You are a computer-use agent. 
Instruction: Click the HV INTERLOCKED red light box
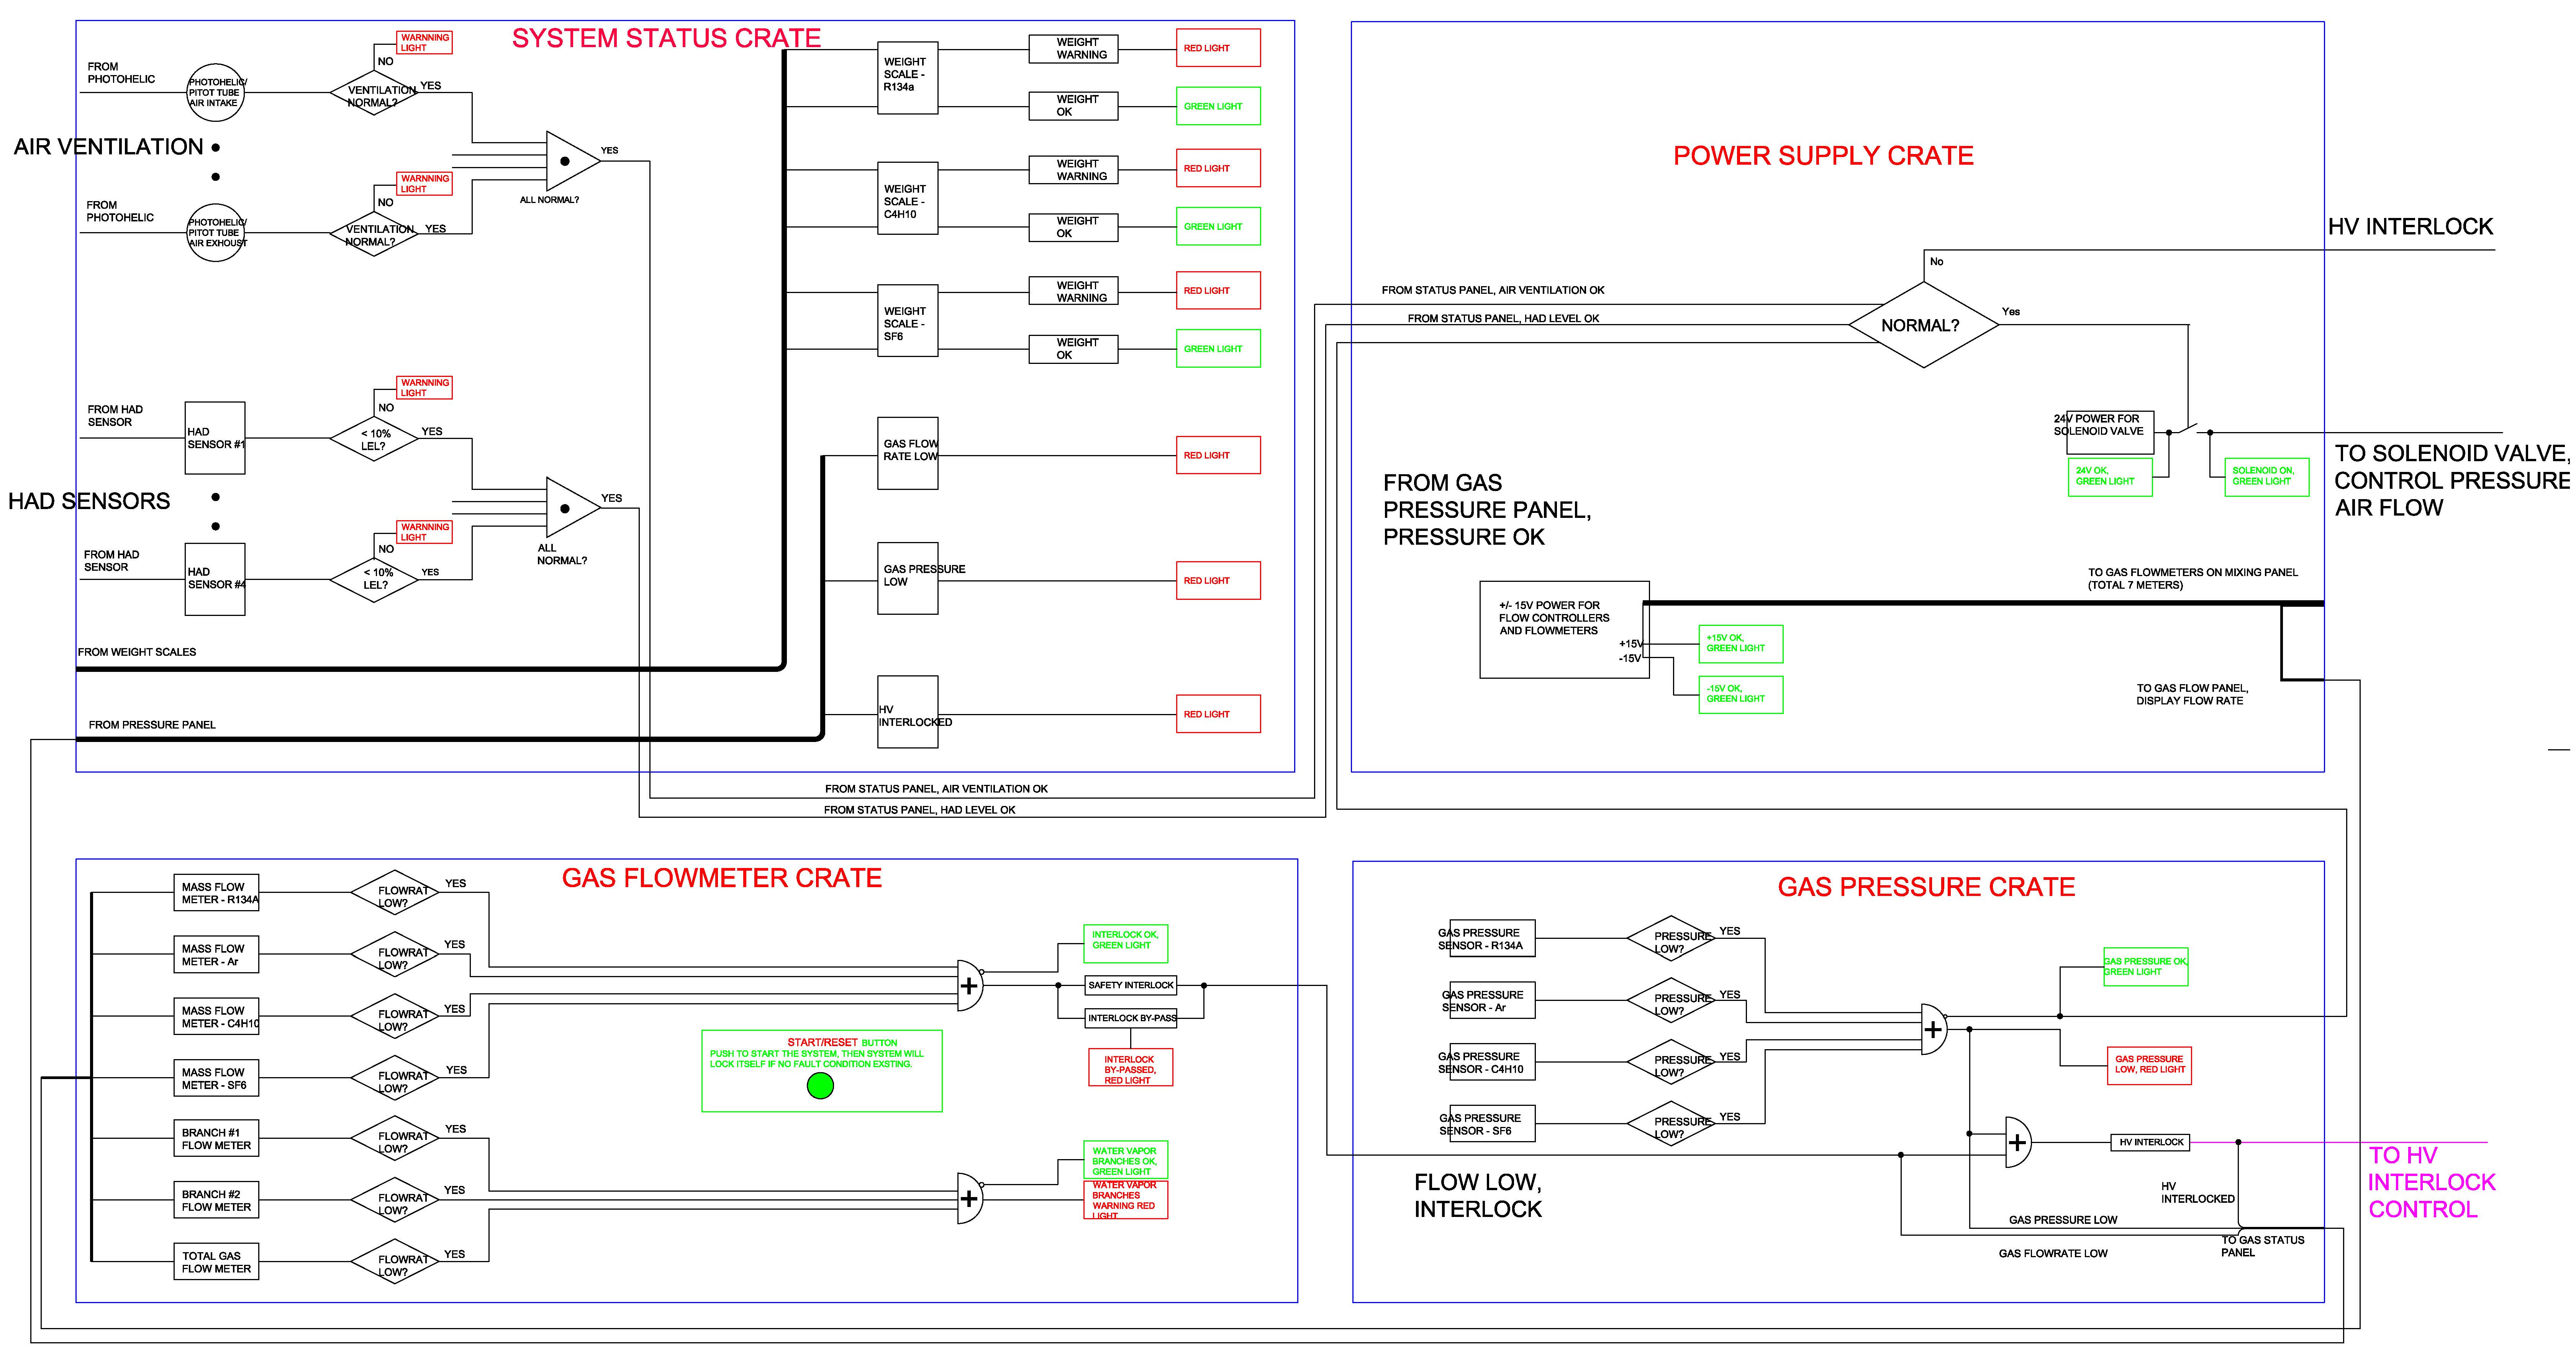coord(1217,714)
